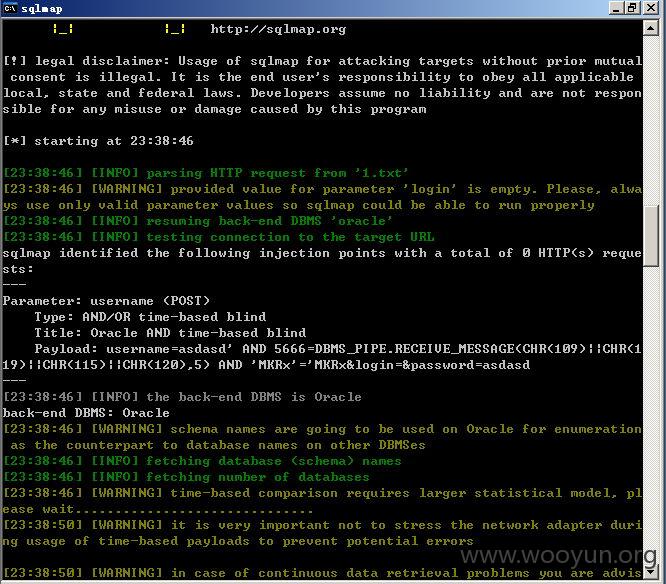Viewport: 666px width, 584px height.
Task: Click the '[*] starting at 23:38:46' line
Action: pos(98,141)
